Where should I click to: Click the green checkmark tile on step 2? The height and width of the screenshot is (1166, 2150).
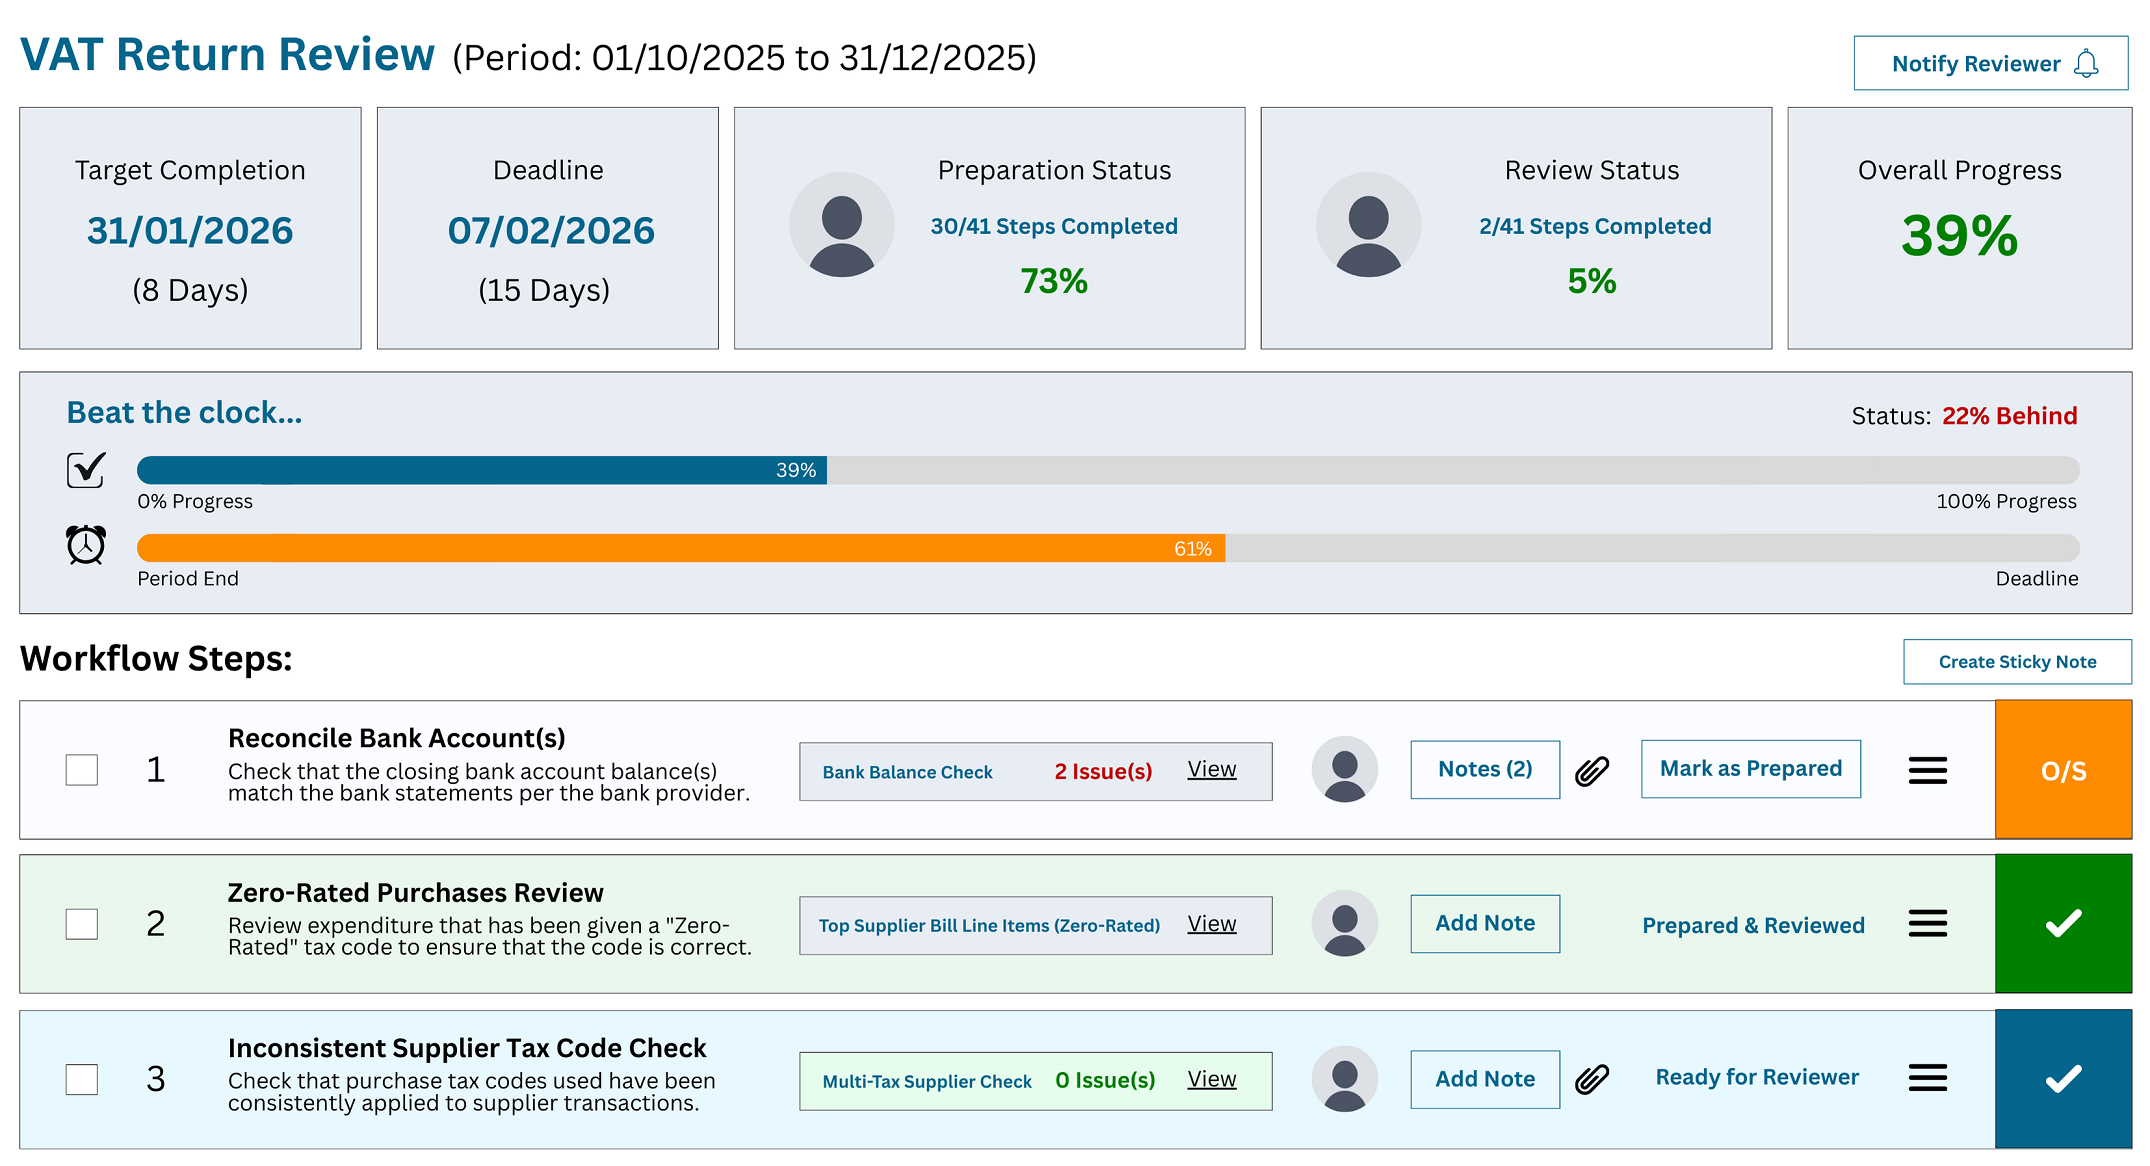(2064, 923)
